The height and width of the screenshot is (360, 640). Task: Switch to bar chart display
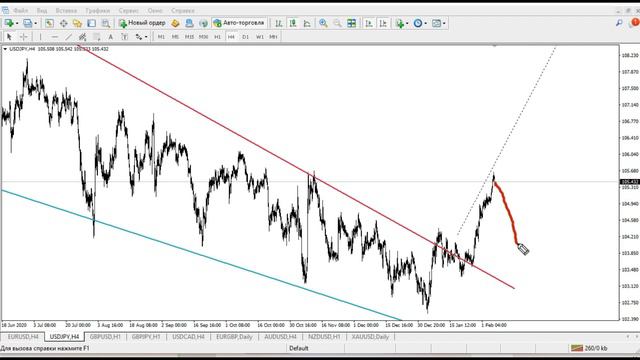coord(279,23)
